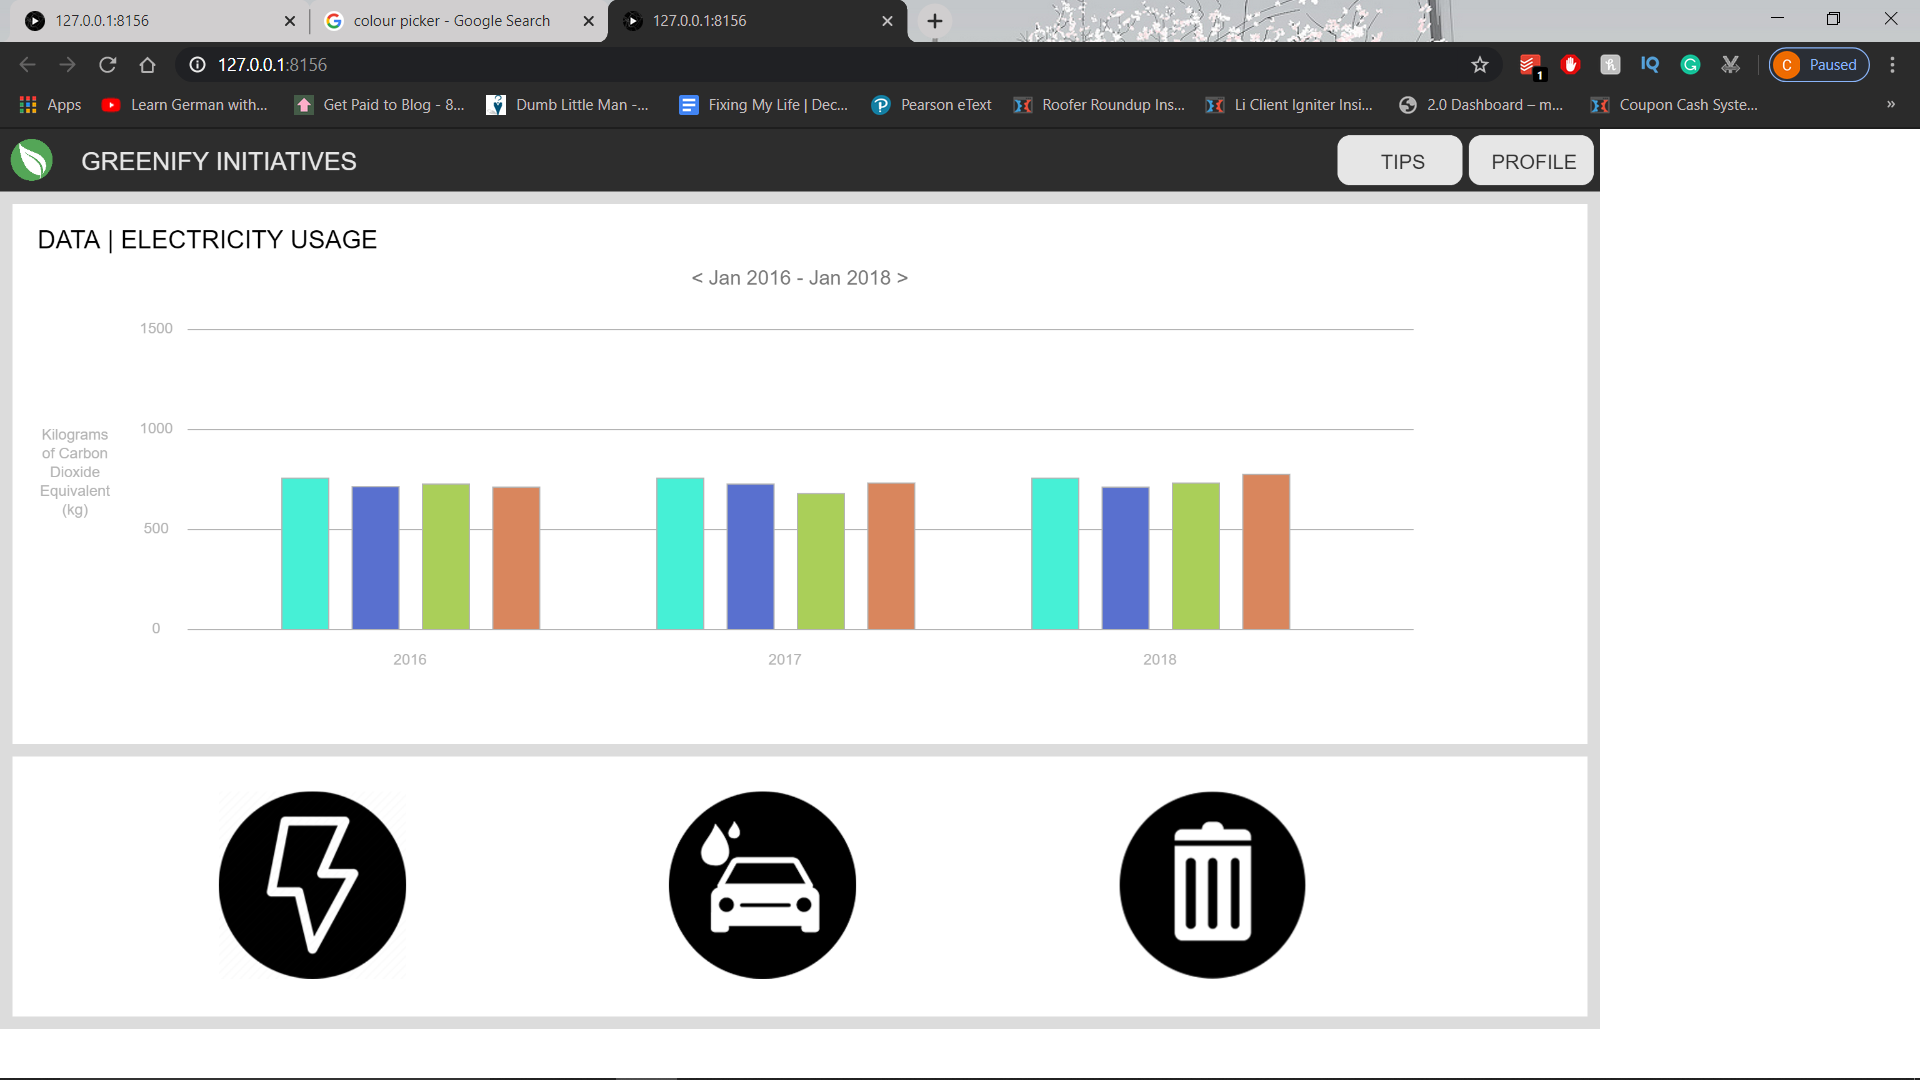
Task: Click the electricity lightning bolt icon
Action: coord(312,885)
